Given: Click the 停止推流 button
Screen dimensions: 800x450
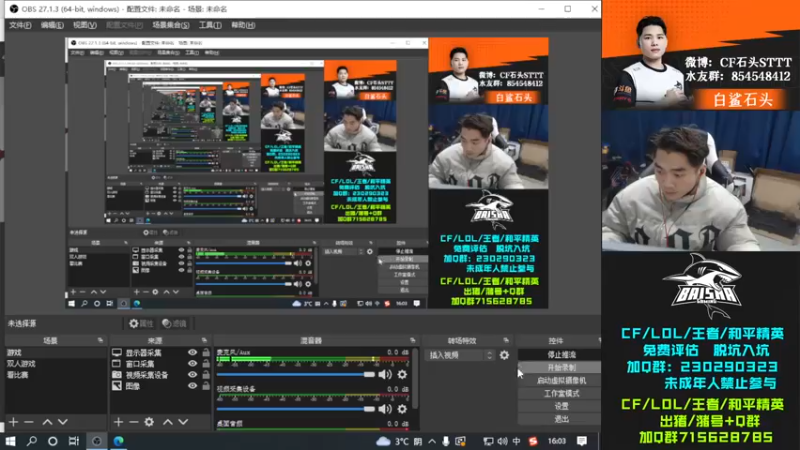Looking at the screenshot, I should click(x=561, y=354).
